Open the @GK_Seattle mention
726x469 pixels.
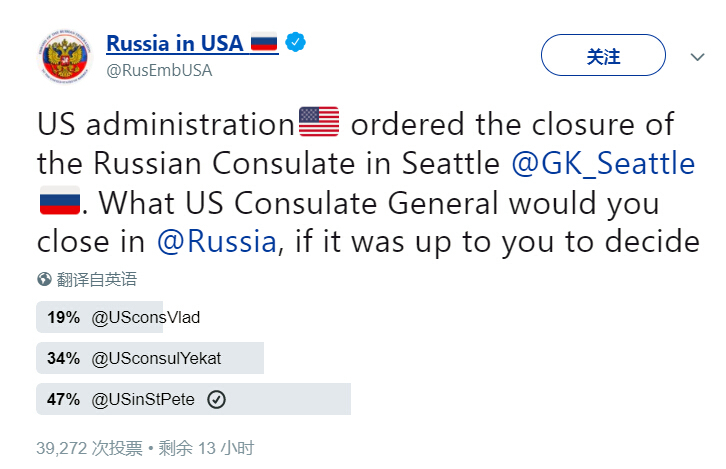point(603,163)
